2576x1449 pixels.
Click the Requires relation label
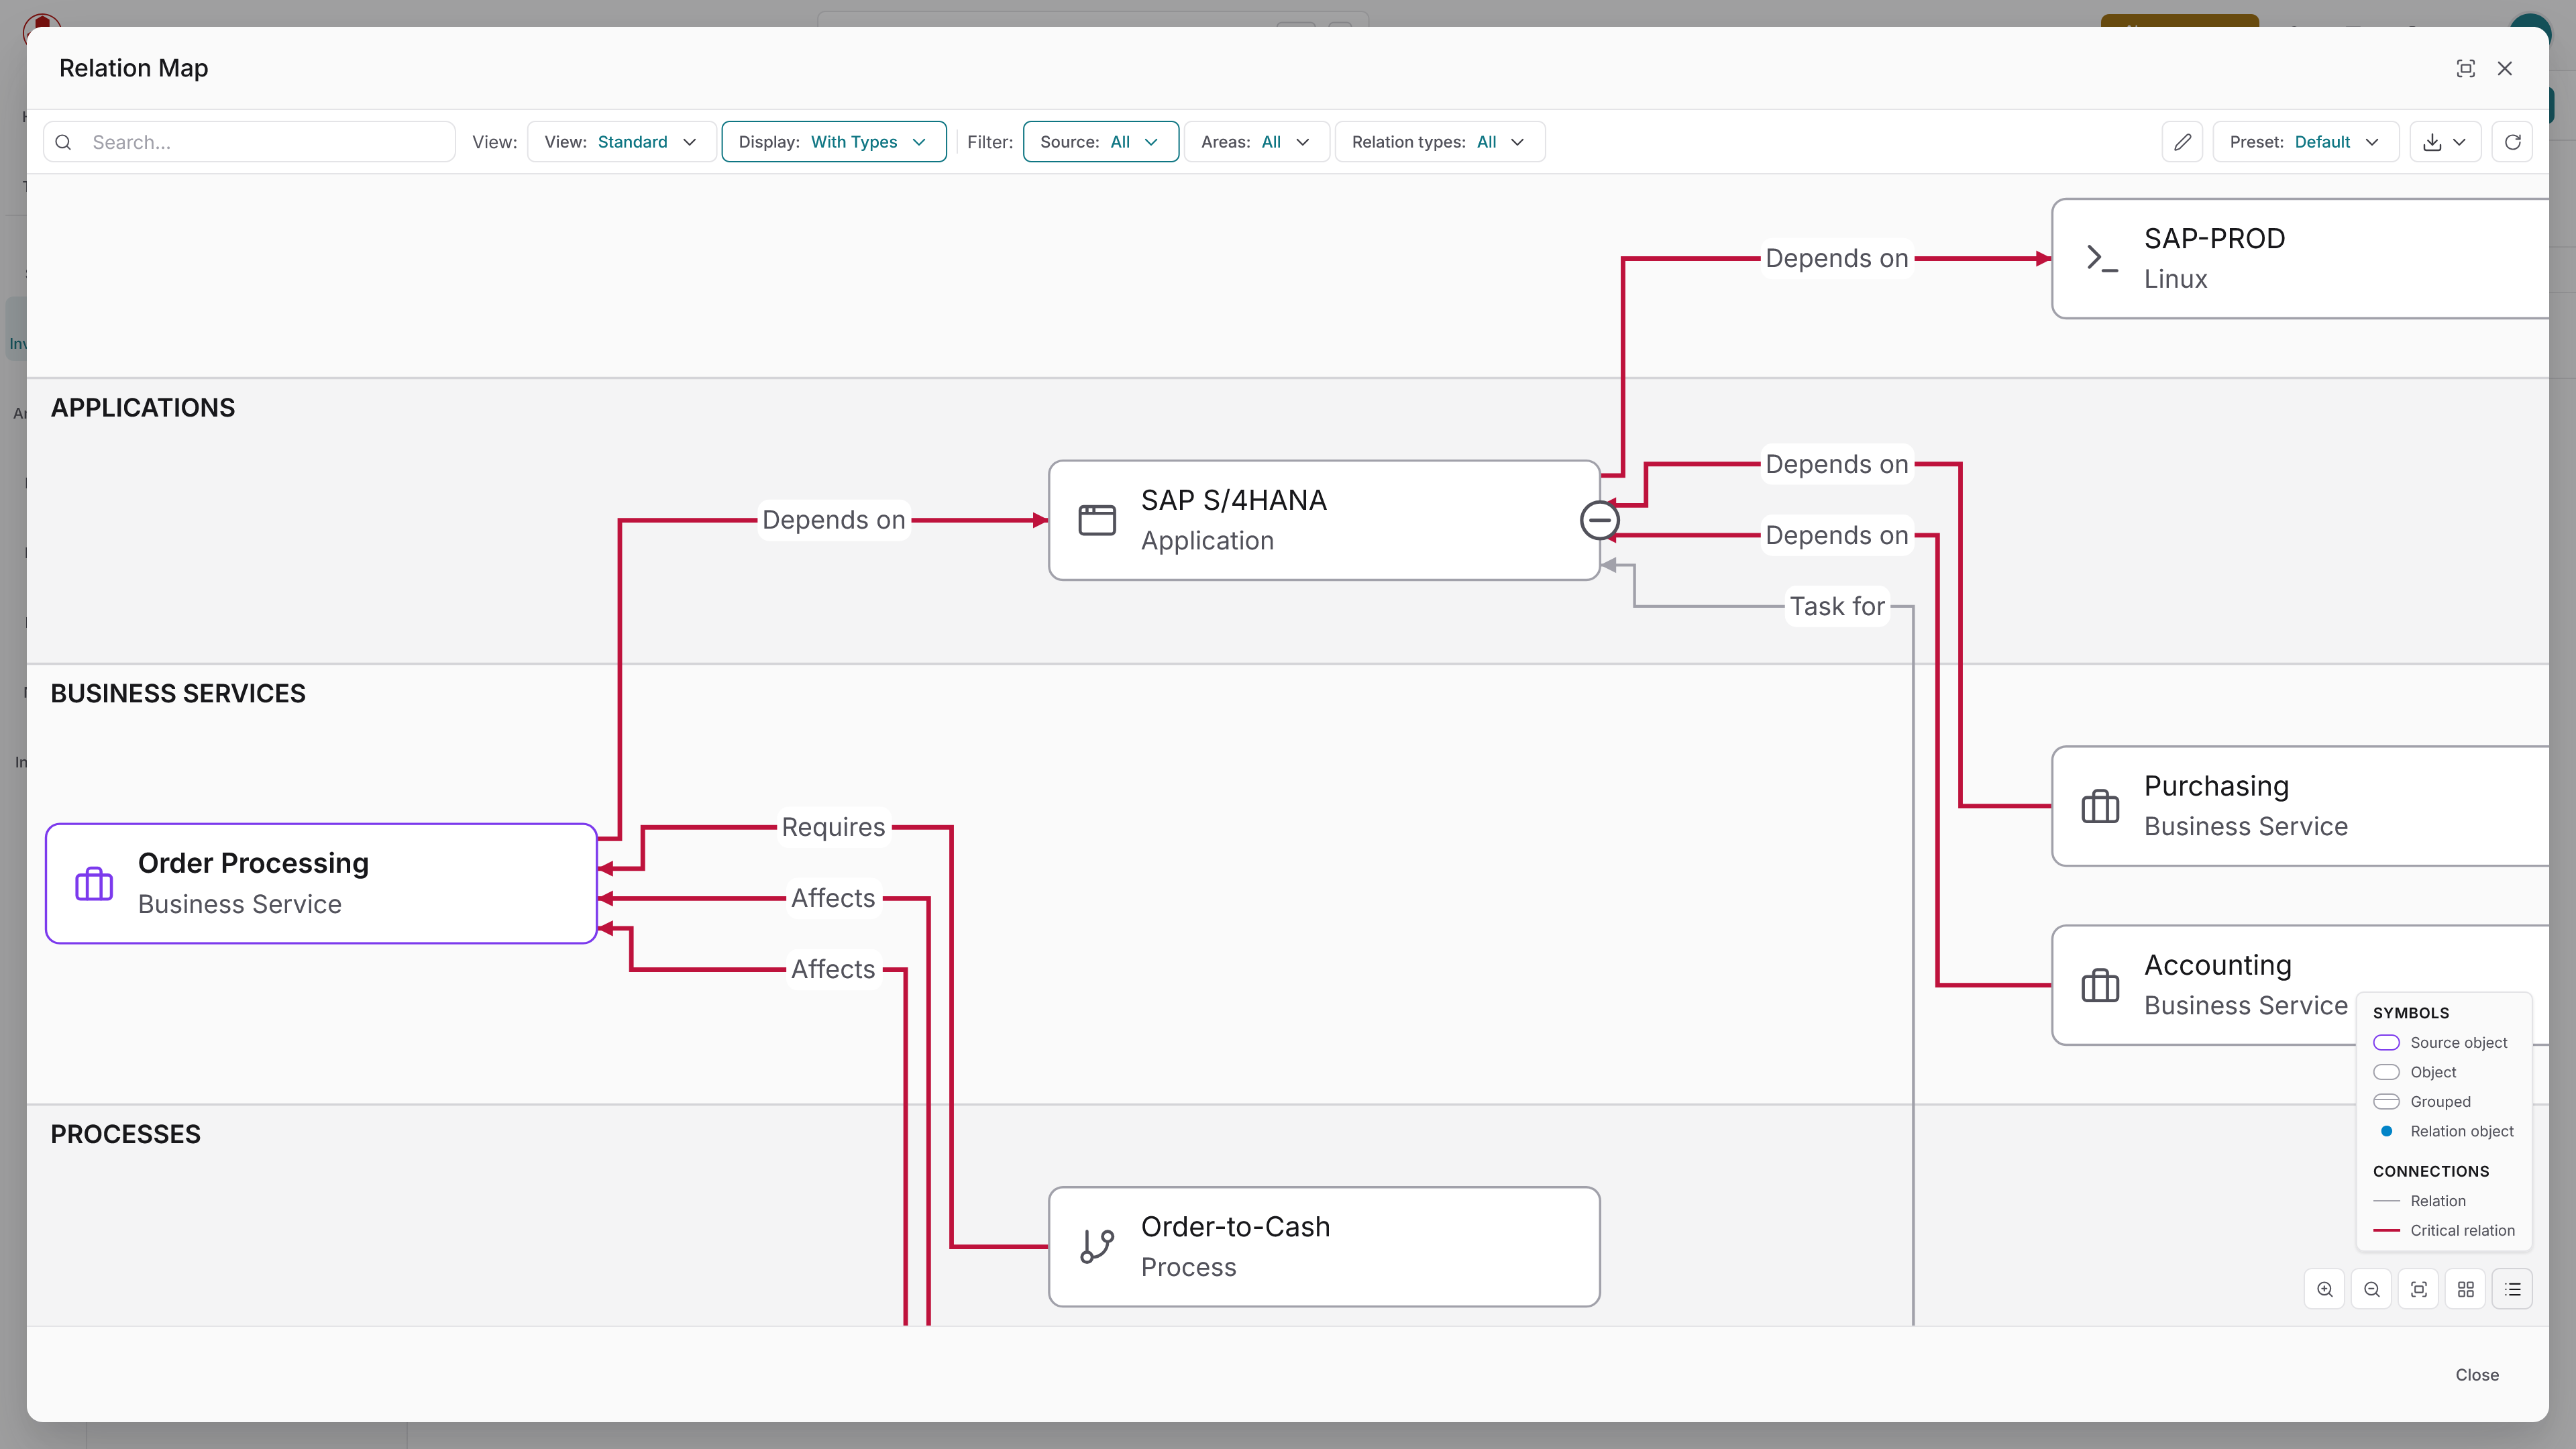(833, 827)
